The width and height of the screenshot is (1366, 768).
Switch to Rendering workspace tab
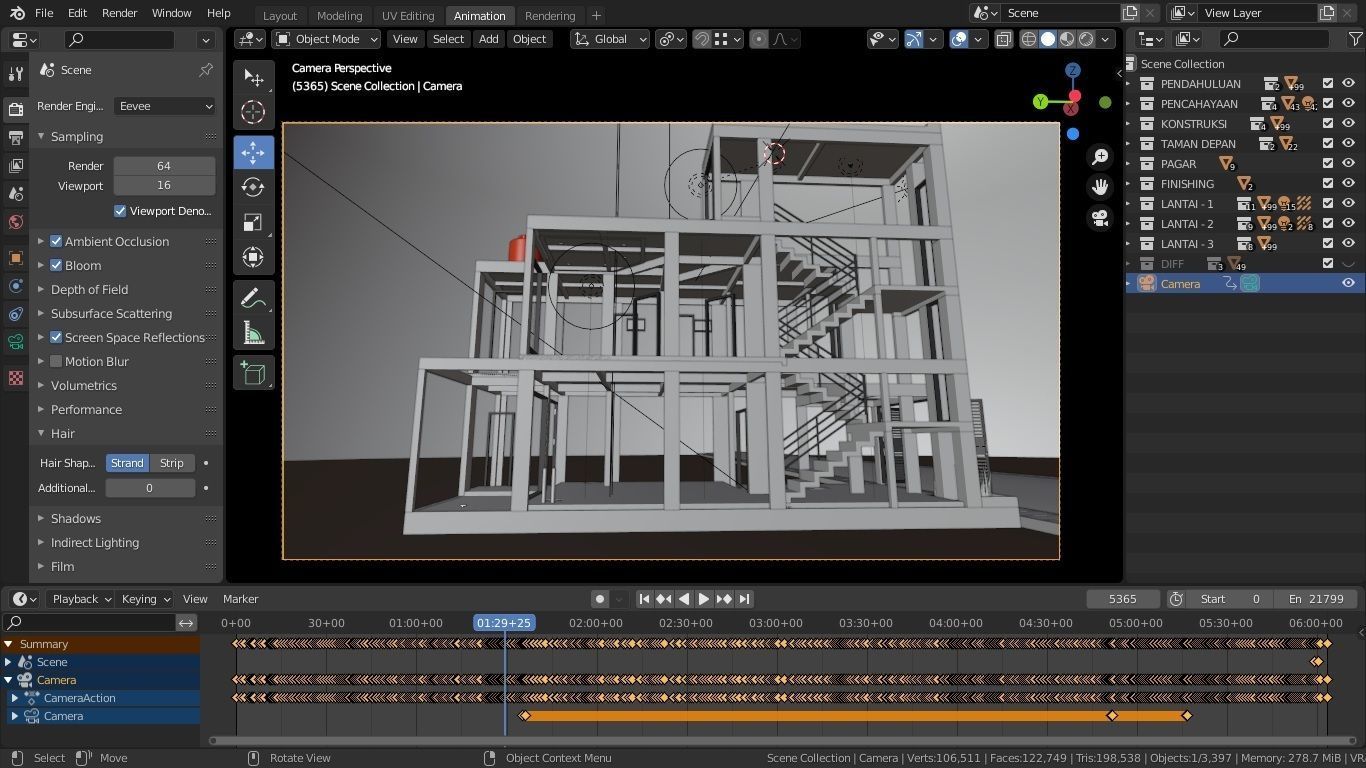[x=550, y=16]
